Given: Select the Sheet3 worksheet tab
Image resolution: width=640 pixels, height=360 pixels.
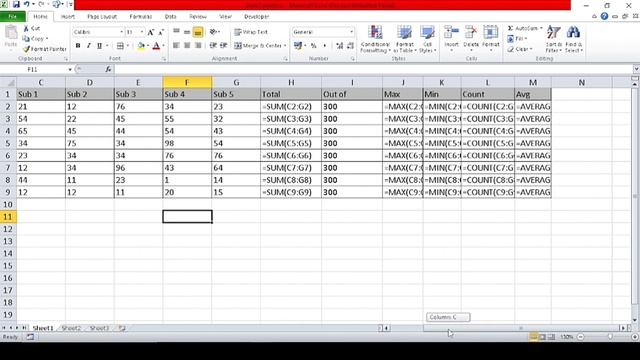Looking at the screenshot, I should 99,328.
